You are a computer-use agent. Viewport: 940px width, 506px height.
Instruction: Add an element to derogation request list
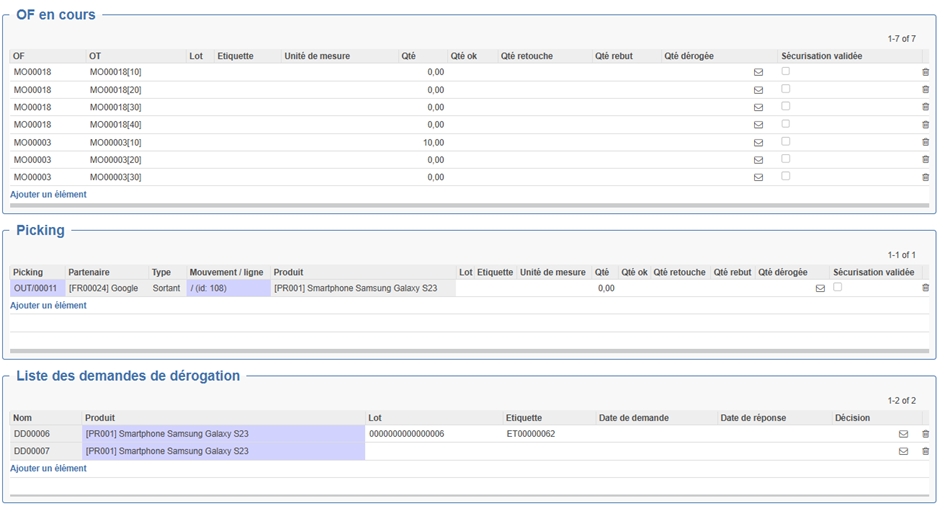tap(48, 468)
